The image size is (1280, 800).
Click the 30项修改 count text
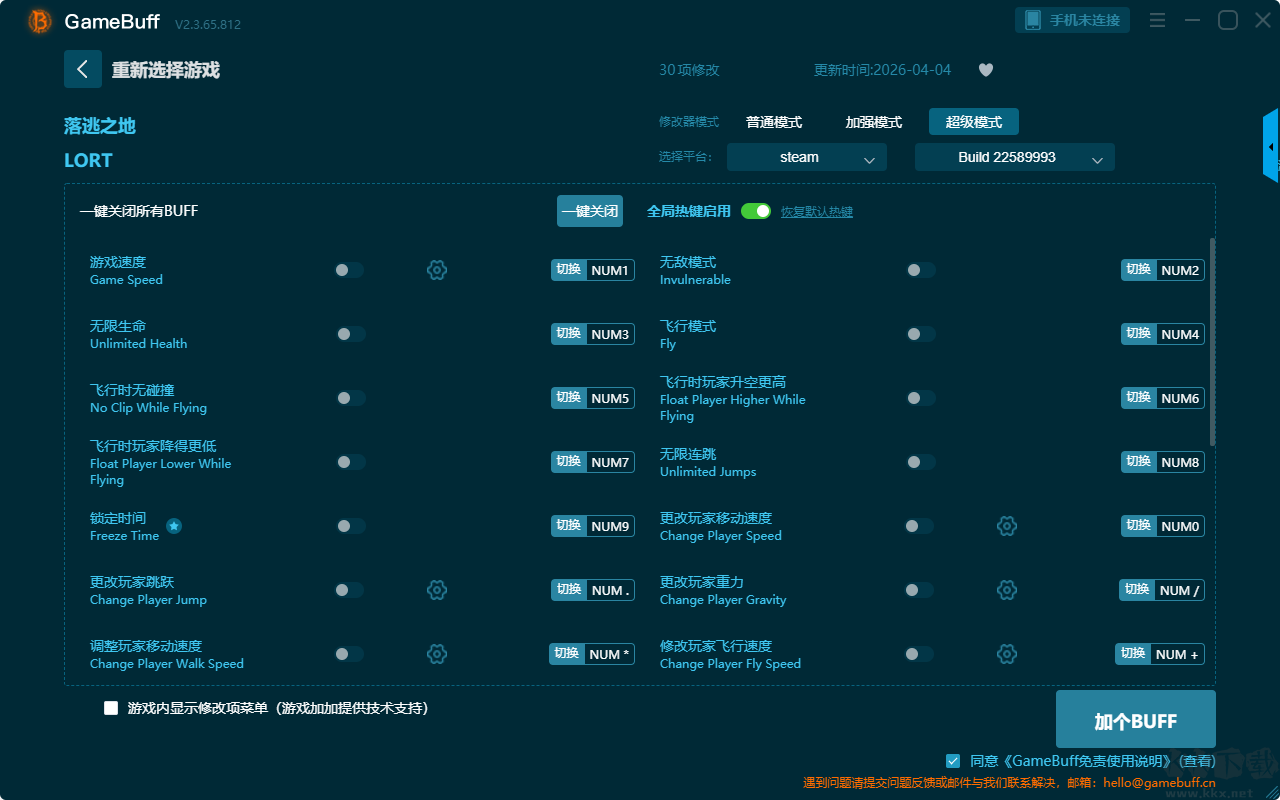(x=689, y=70)
